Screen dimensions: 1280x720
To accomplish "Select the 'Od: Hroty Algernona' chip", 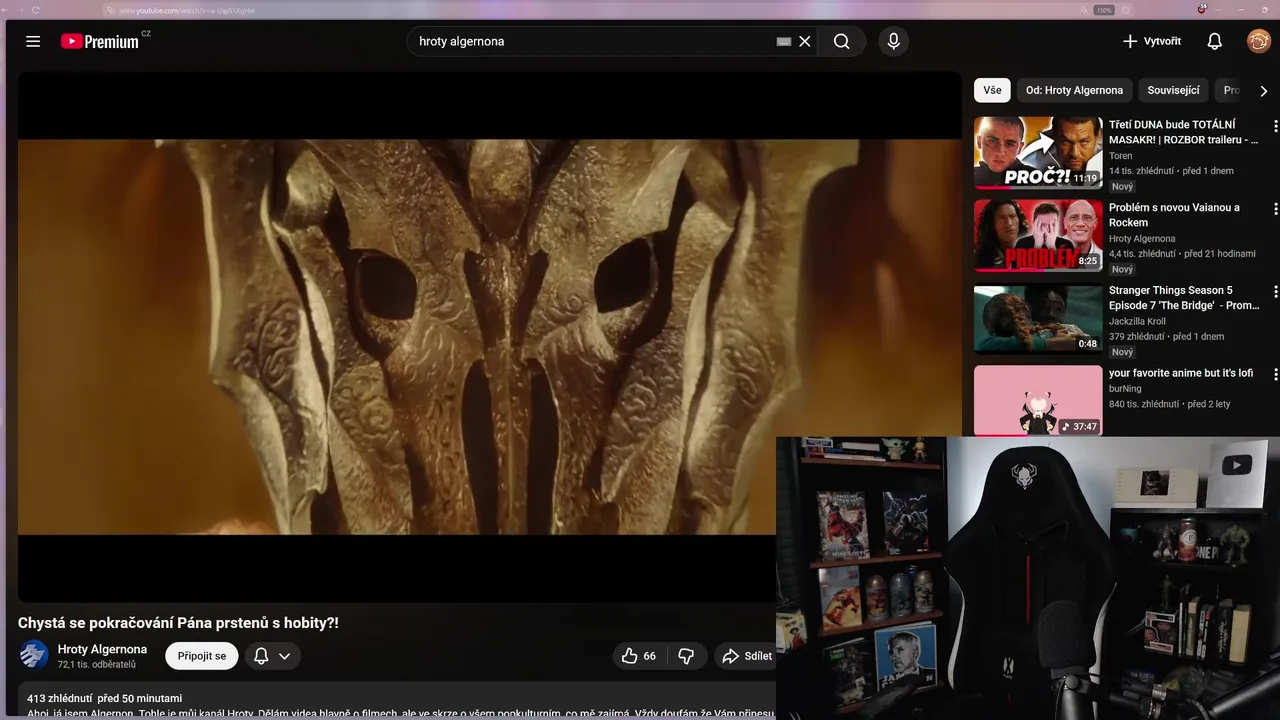I will (x=1074, y=90).
